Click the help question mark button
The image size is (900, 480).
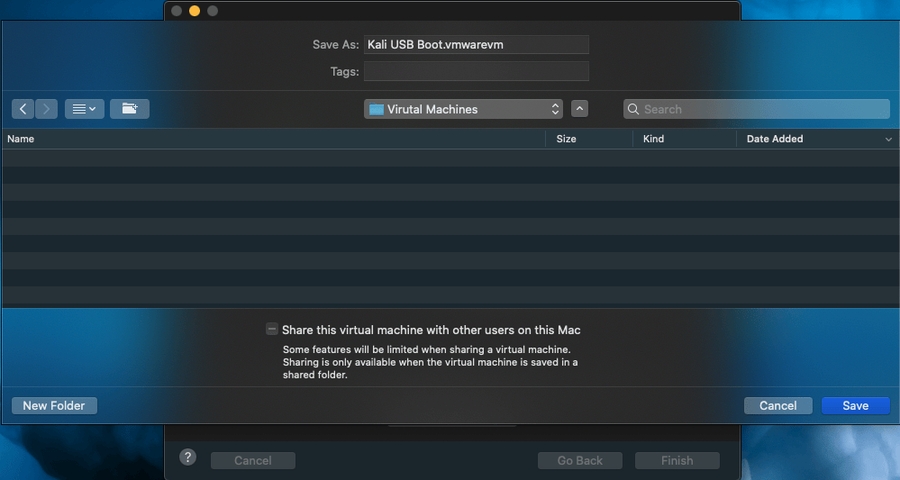tap(188, 457)
